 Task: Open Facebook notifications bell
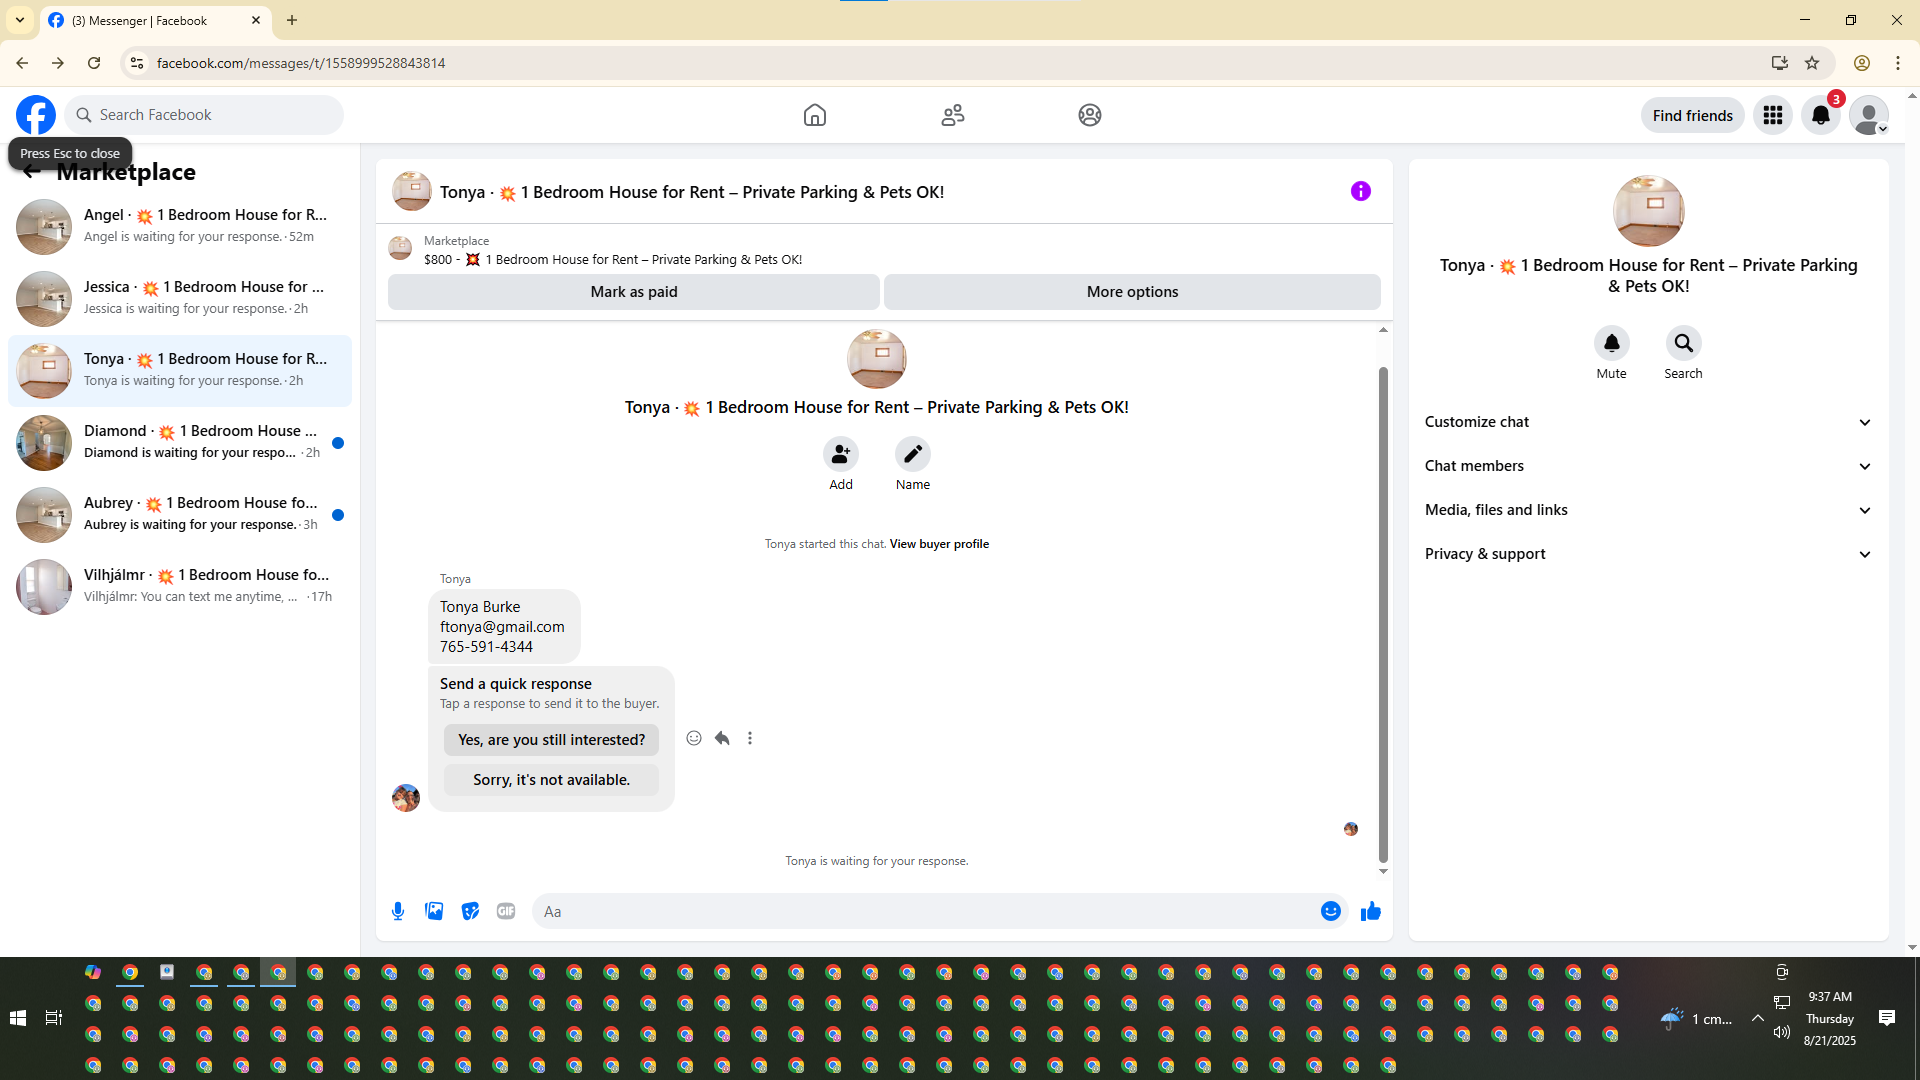pos(1820,115)
